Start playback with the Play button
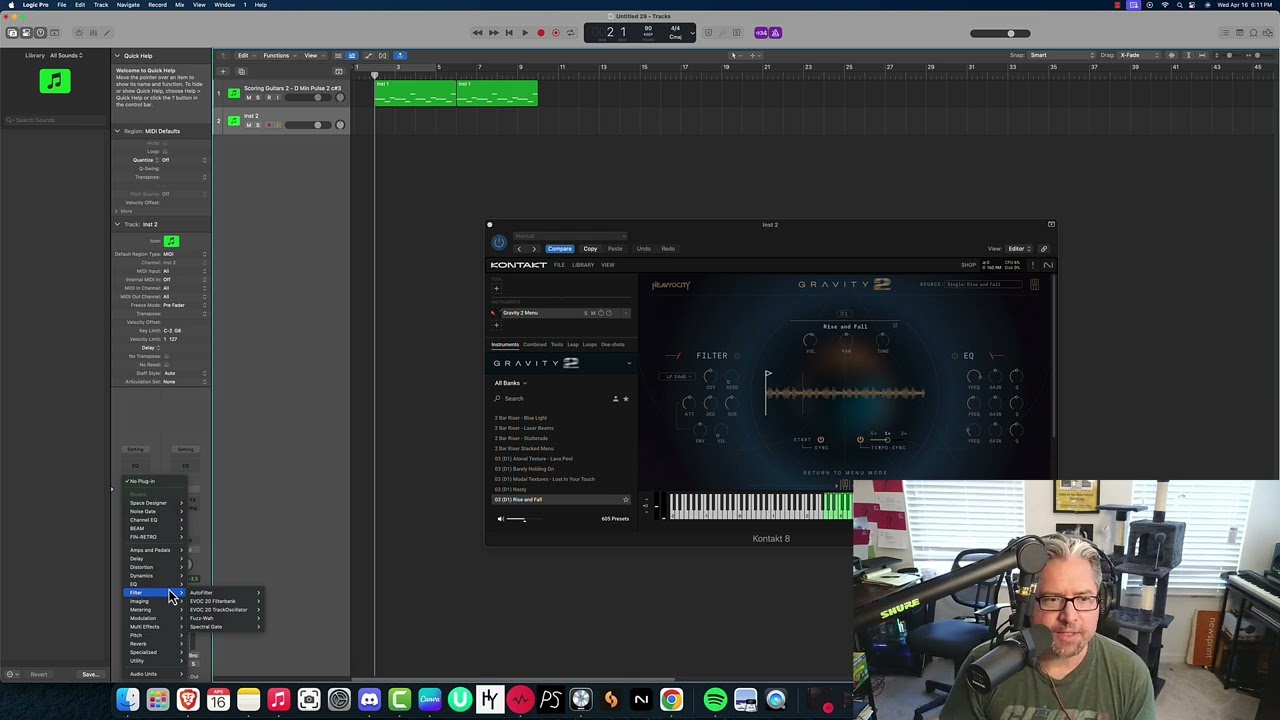Viewport: 1280px width, 720px height. [525, 33]
